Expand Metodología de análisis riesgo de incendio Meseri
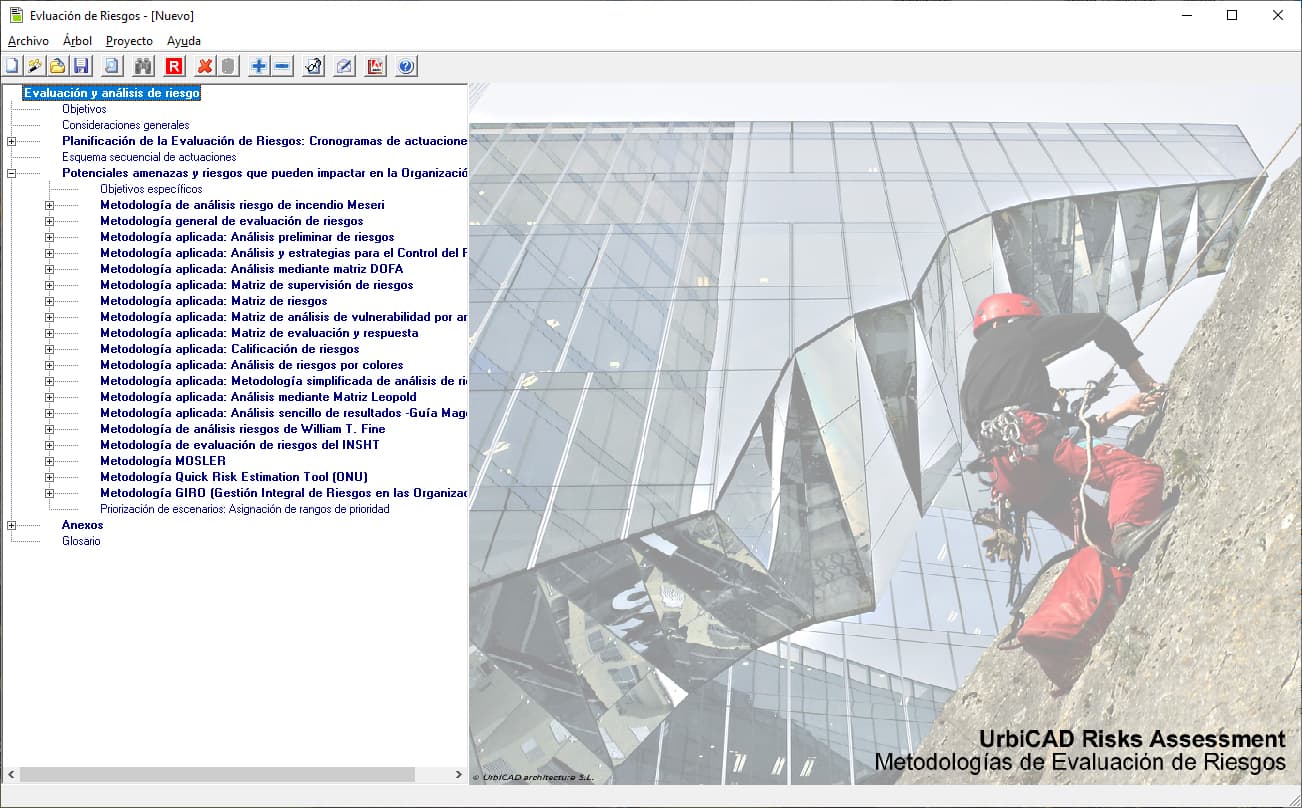This screenshot has height=808, width=1302. 49,205
